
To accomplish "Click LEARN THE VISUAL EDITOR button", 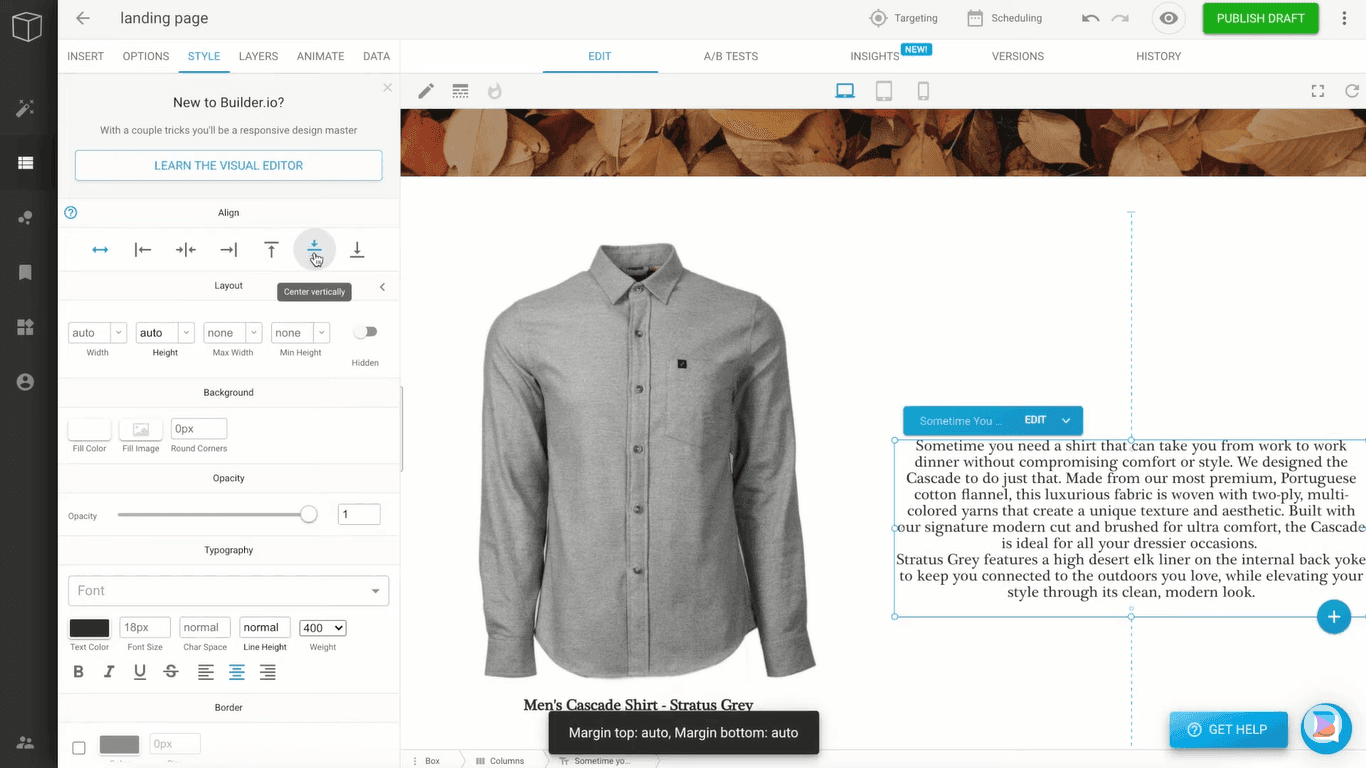I will pyautogui.click(x=228, y=166).
